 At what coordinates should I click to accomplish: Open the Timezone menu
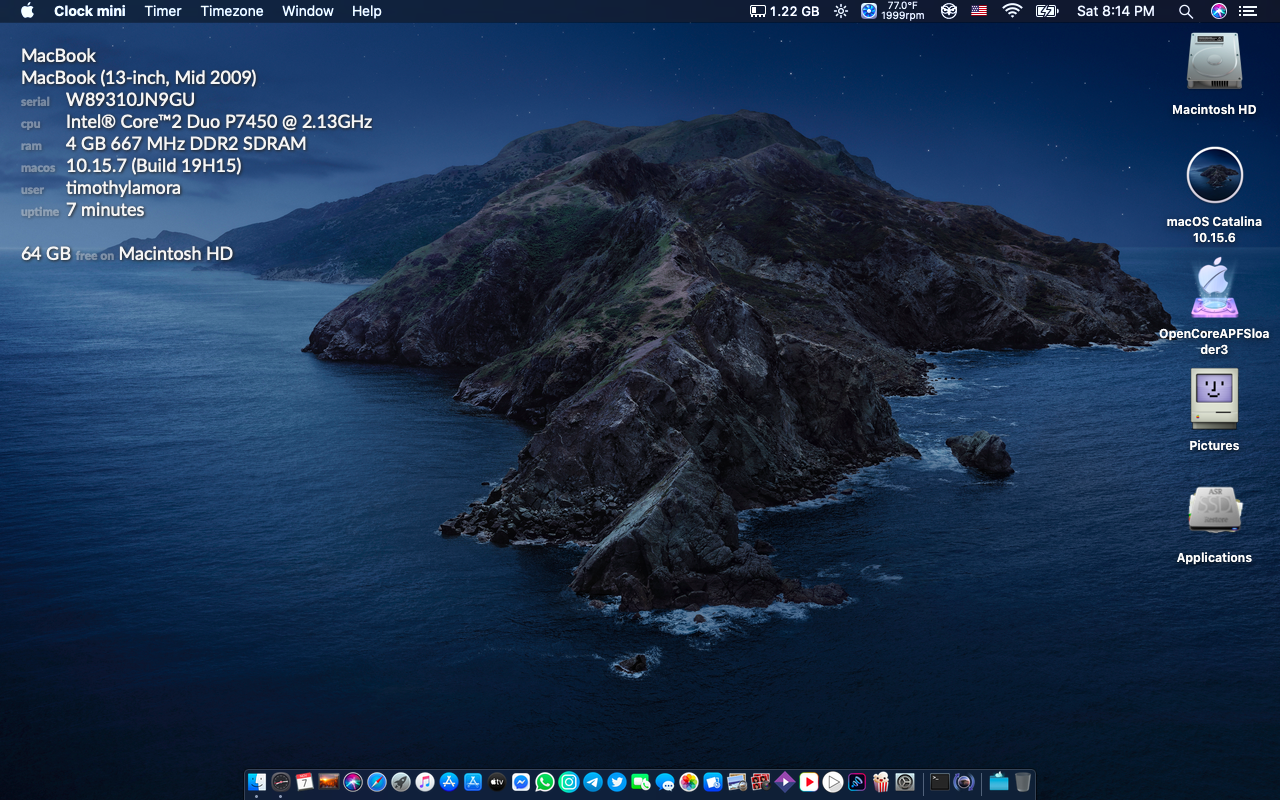pyautogui.click(x=232, y=11)
